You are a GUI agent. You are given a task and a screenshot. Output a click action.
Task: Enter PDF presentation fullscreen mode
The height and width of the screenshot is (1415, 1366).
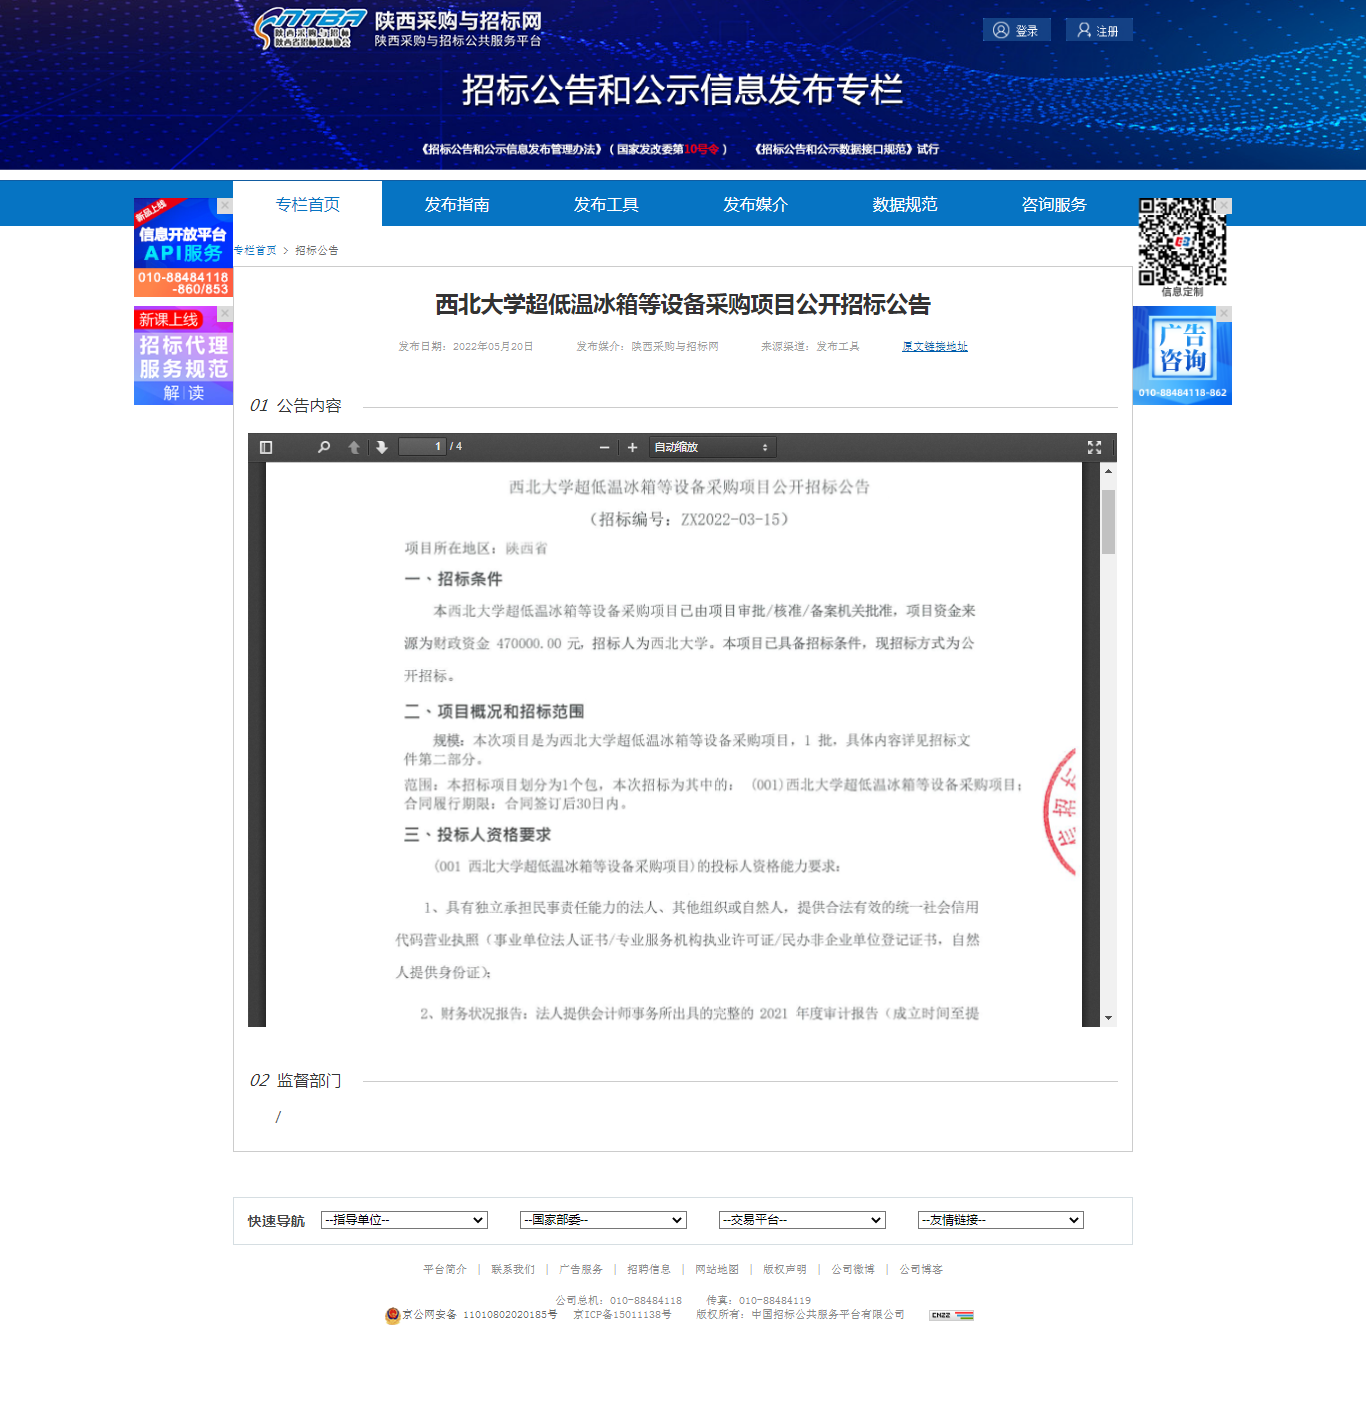click(1094, 447)
